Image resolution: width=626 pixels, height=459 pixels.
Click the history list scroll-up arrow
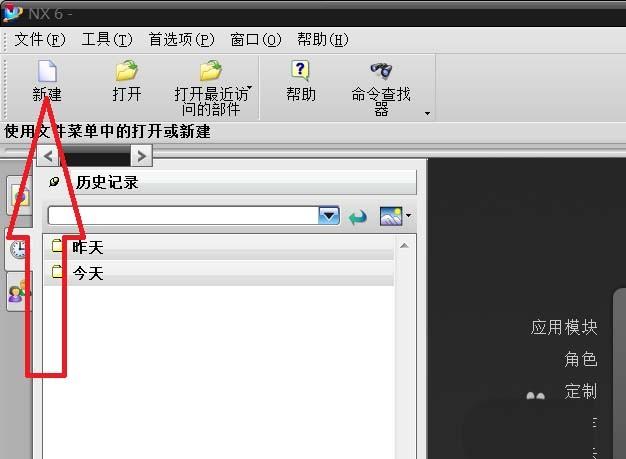pos(404,245)
